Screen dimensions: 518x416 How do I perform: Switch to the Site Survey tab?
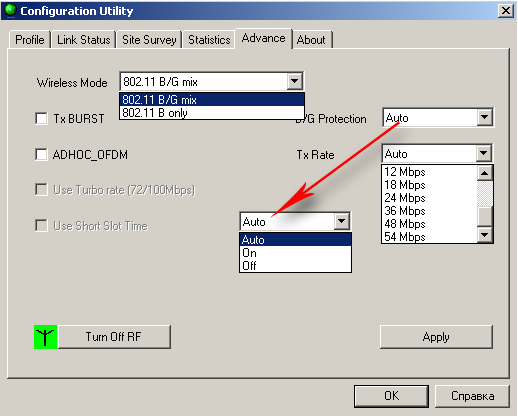pos(149,40)
